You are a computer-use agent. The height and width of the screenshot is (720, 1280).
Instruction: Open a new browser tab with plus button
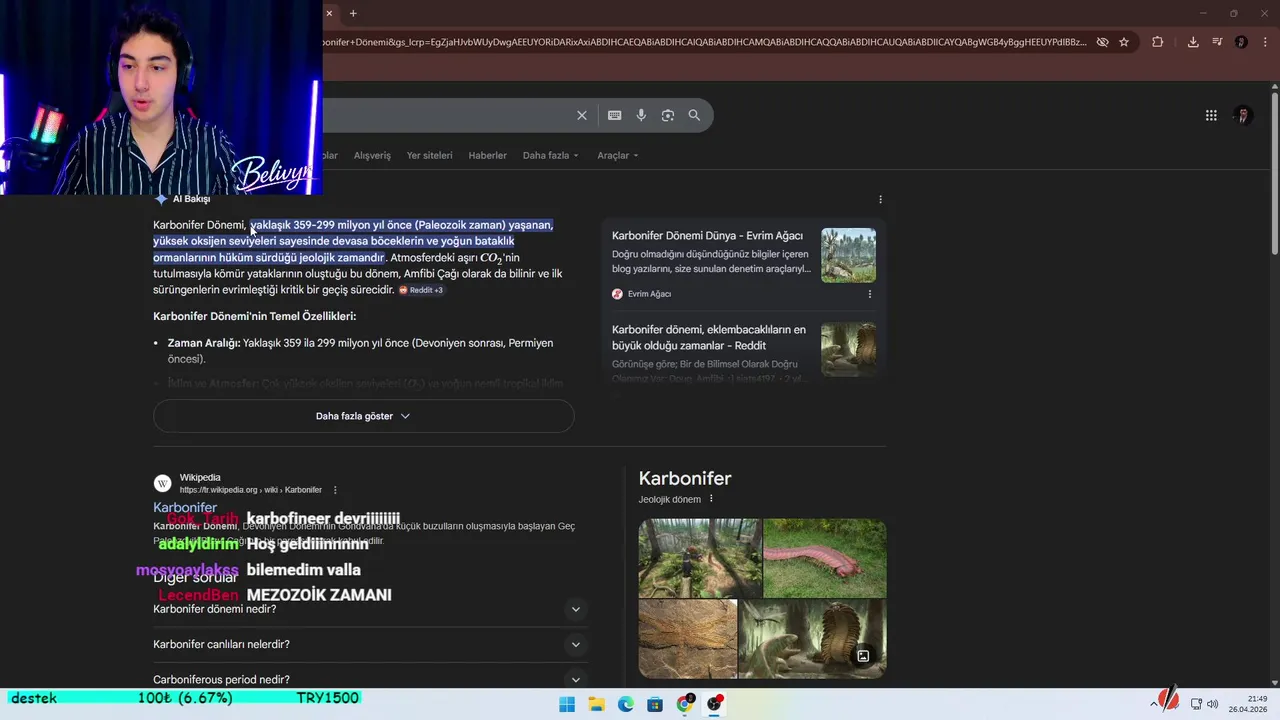click(x=353, y=13)
